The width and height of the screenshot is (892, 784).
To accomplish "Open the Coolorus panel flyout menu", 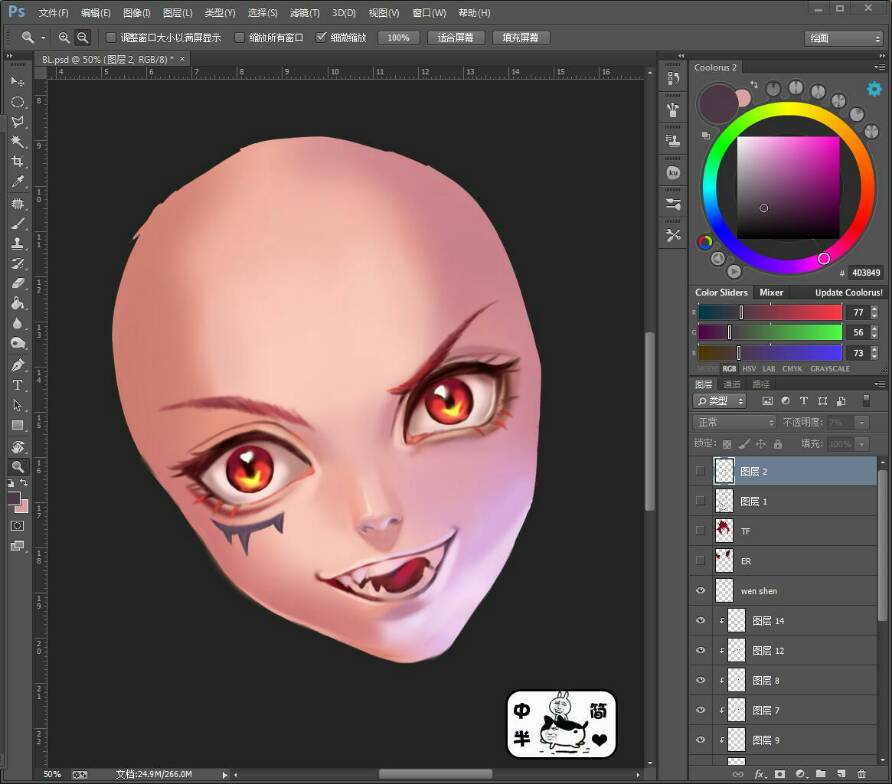I will click(x=879, y=67).
